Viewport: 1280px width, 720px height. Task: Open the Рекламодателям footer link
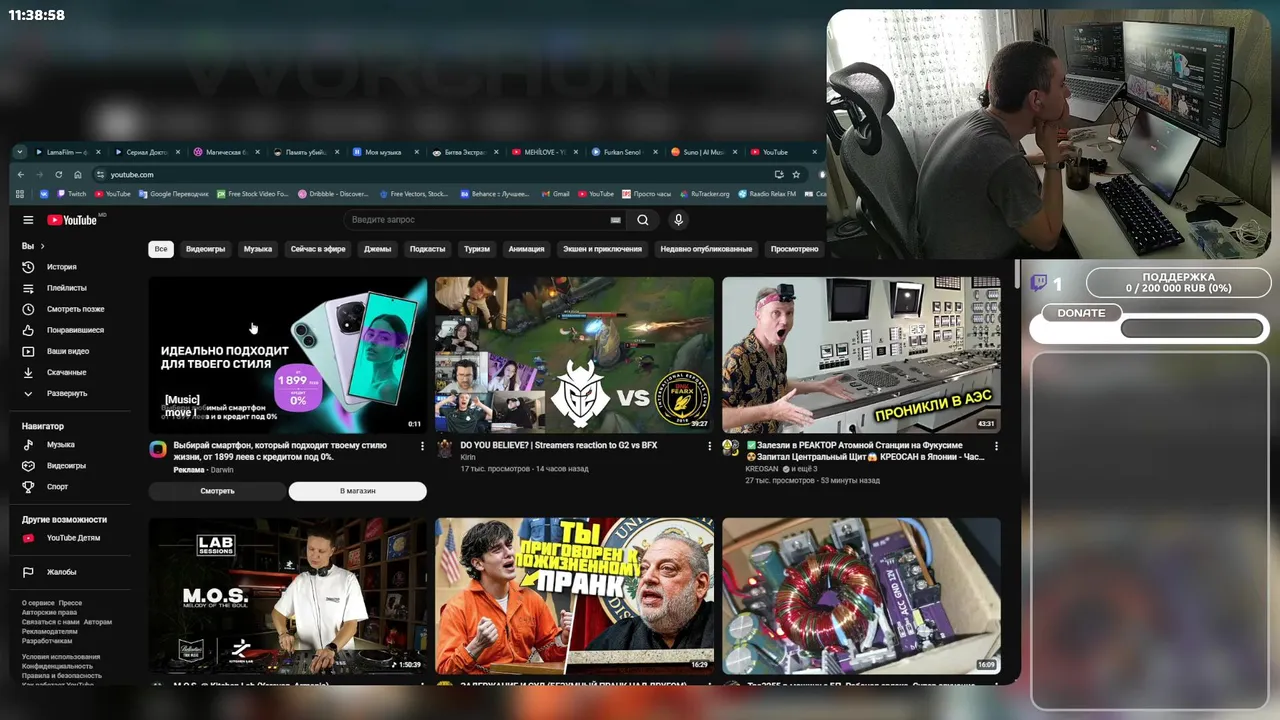49,632
